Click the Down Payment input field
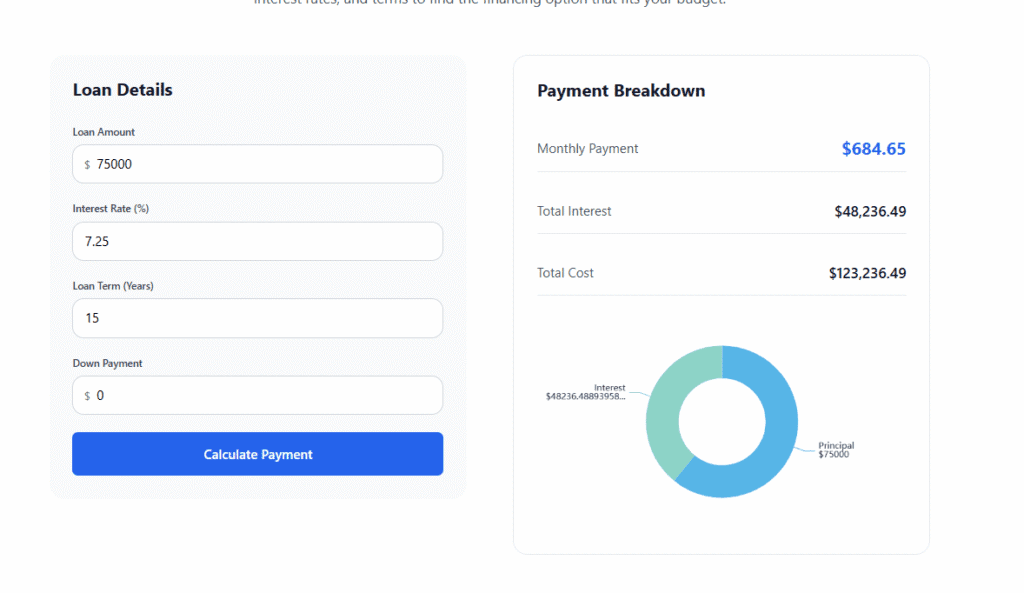Viewport: 1024px width, 593px height. pos(257,395)
